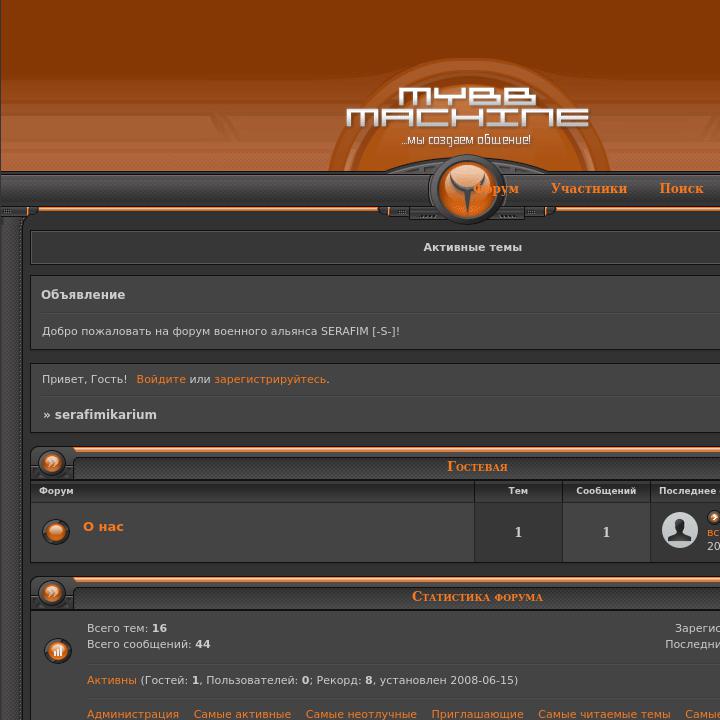Open the О нас forum
The width and height of the screenshot is (720, 720).
(103, 527)
